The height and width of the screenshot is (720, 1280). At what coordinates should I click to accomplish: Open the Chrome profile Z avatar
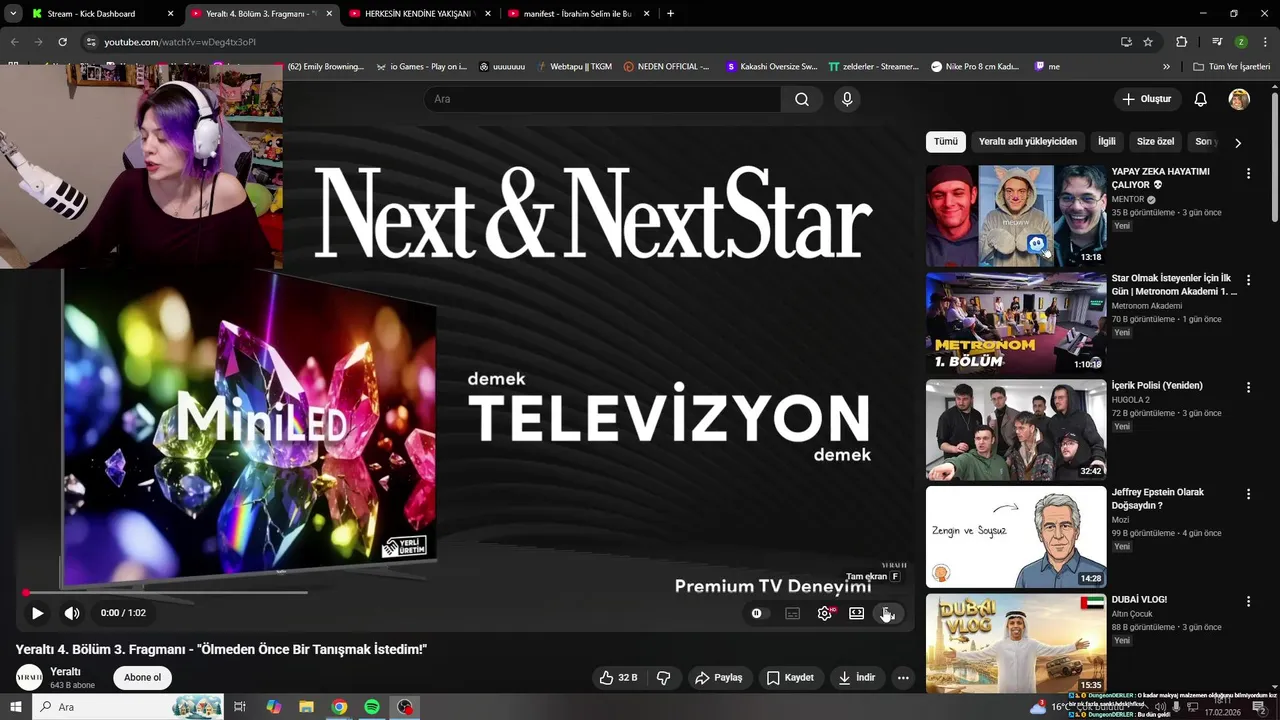tap(1241, 42)
